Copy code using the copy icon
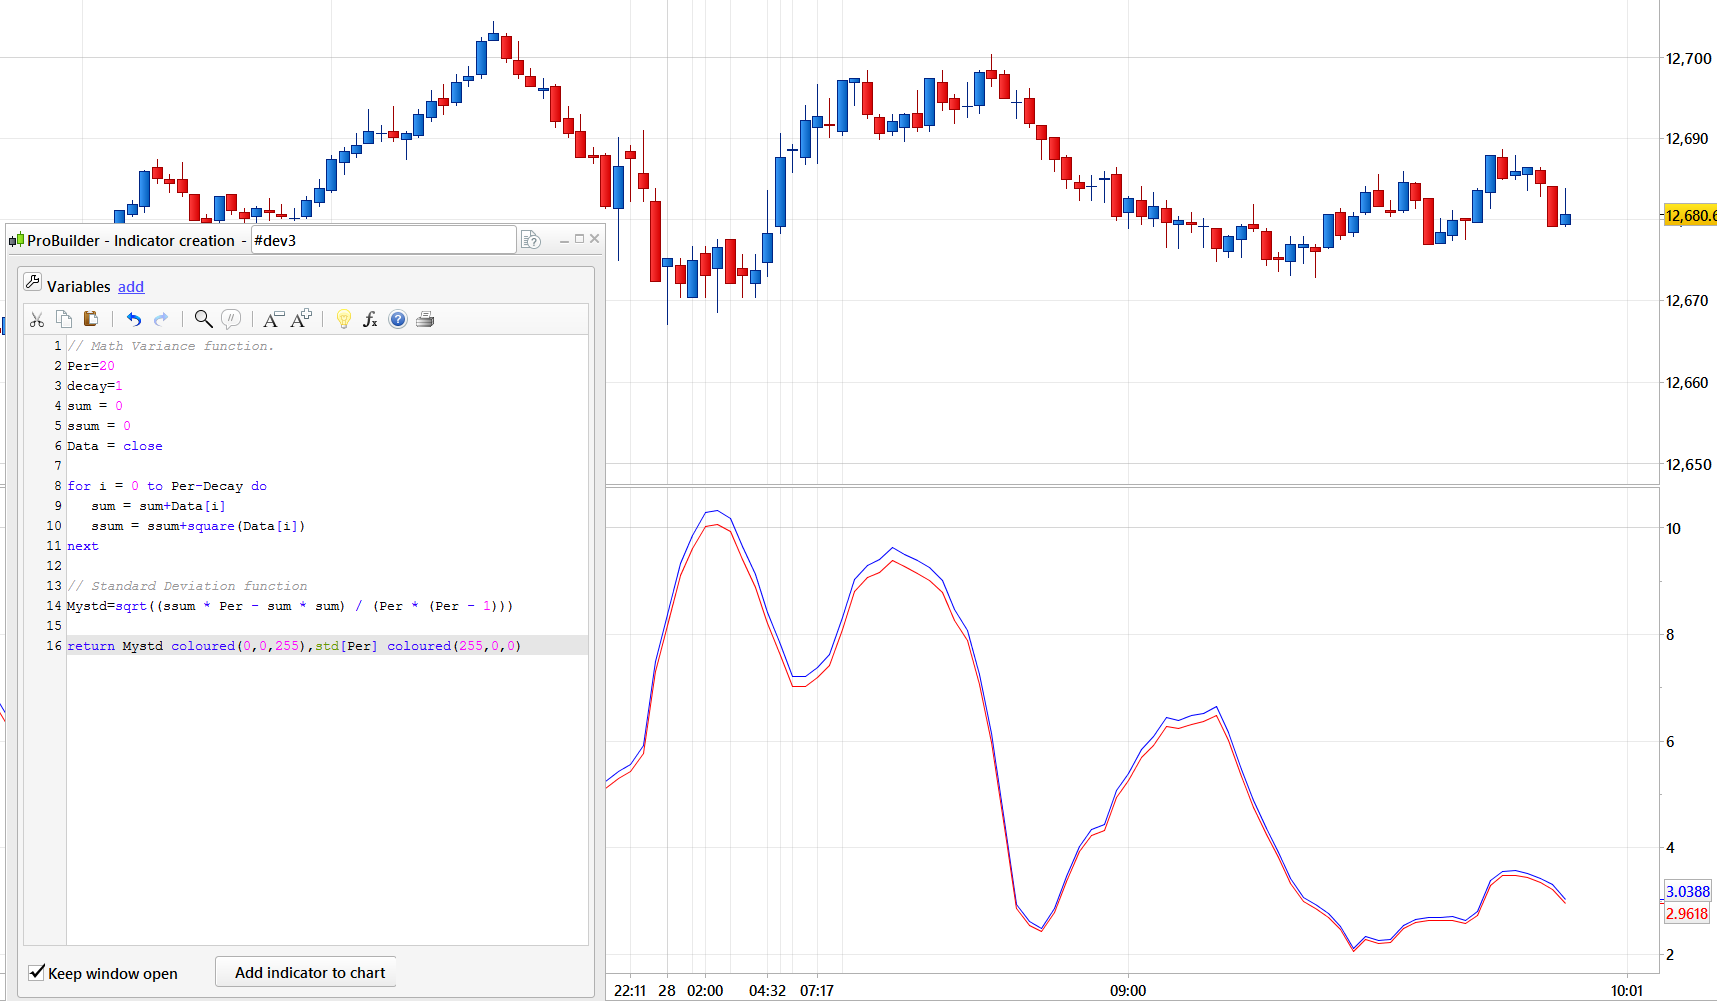Screen dimensions: 1717x1001 tap(64, 319)
